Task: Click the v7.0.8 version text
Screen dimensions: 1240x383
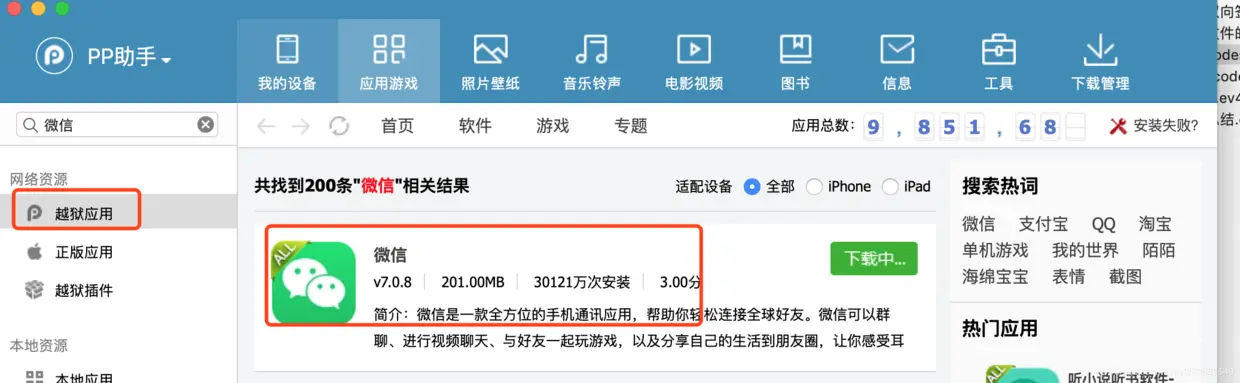Action: [x=393, y=283]
